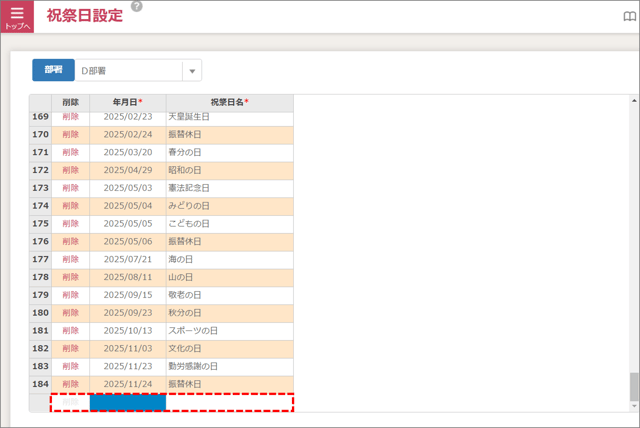Delete row 169 天皇誕生日
The image size is (640, 428).
click(70, 117)
